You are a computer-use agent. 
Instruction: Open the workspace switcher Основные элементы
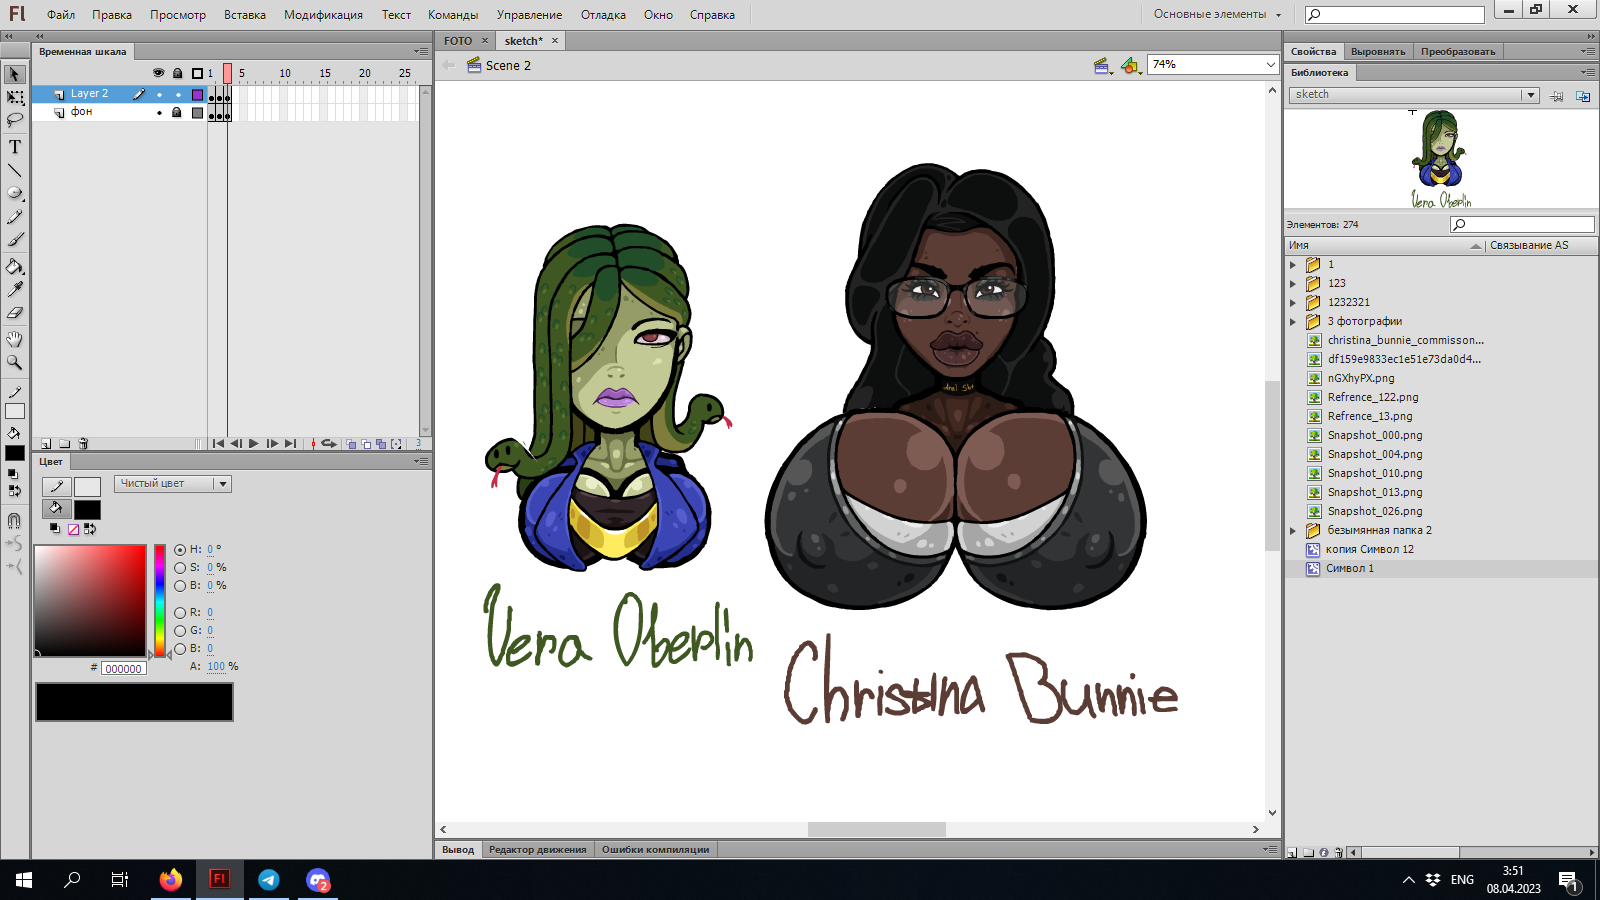click(x=1217, y=14)
